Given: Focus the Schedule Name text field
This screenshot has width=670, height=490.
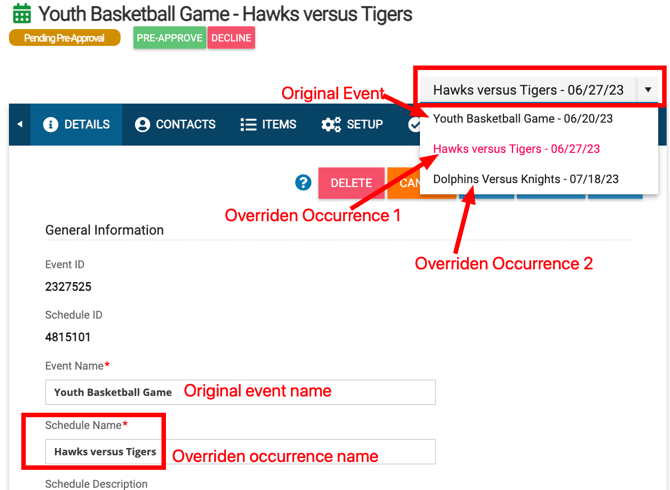Looking at the screenshot, I should tap(300, 452).
